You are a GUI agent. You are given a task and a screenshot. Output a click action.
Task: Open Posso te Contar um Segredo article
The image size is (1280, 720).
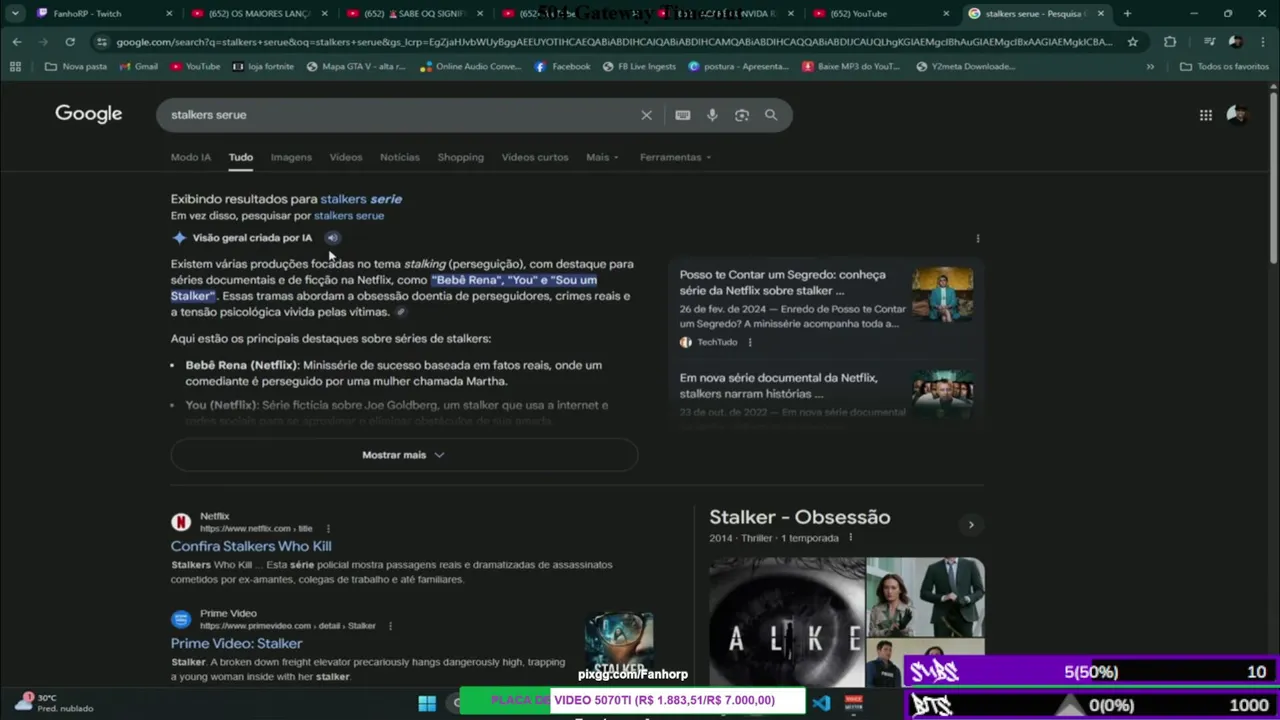(783, 282)
